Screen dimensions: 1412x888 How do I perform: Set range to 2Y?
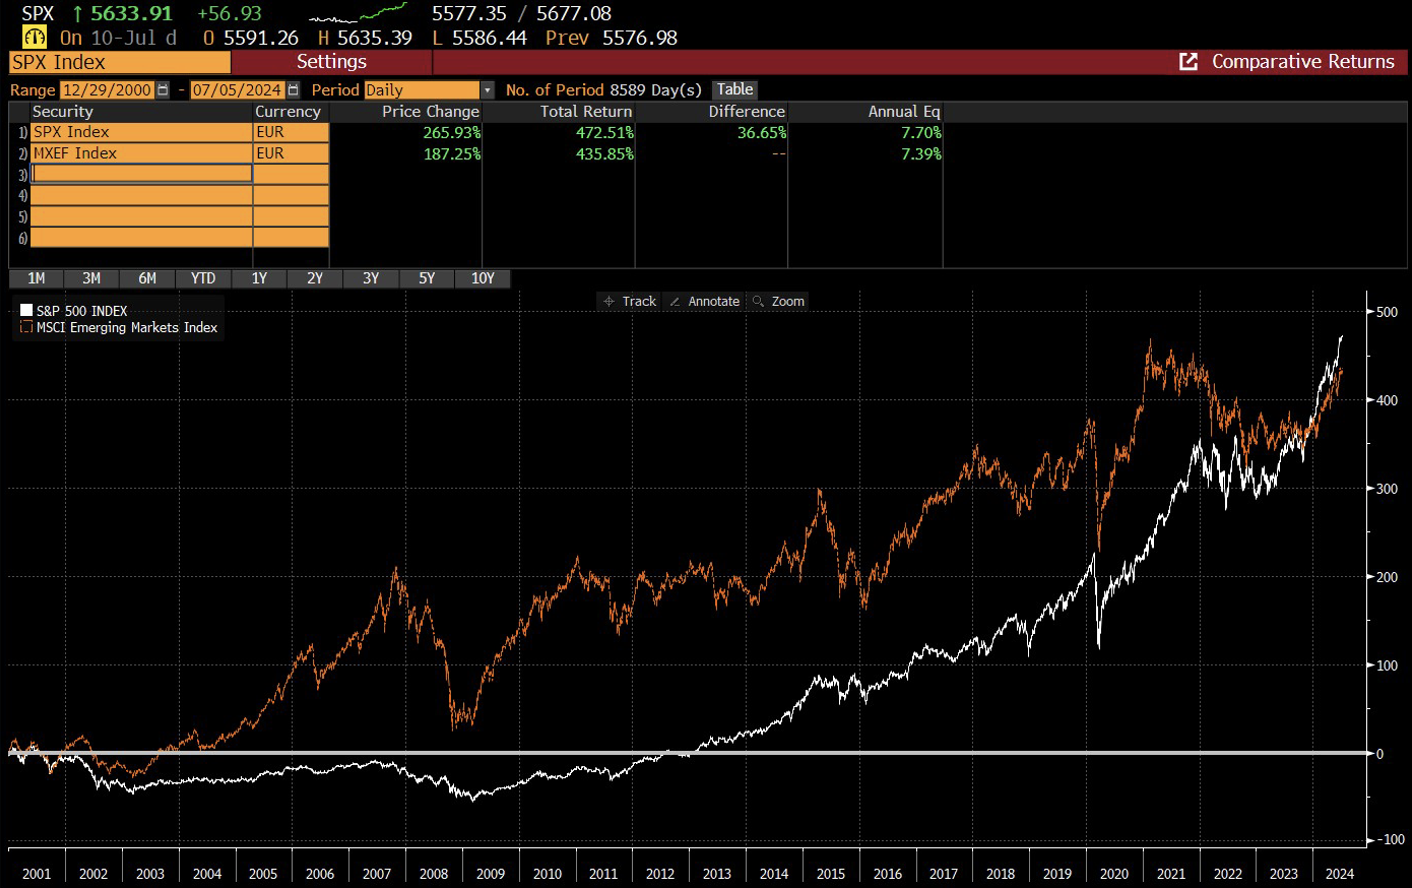(315, 278)
